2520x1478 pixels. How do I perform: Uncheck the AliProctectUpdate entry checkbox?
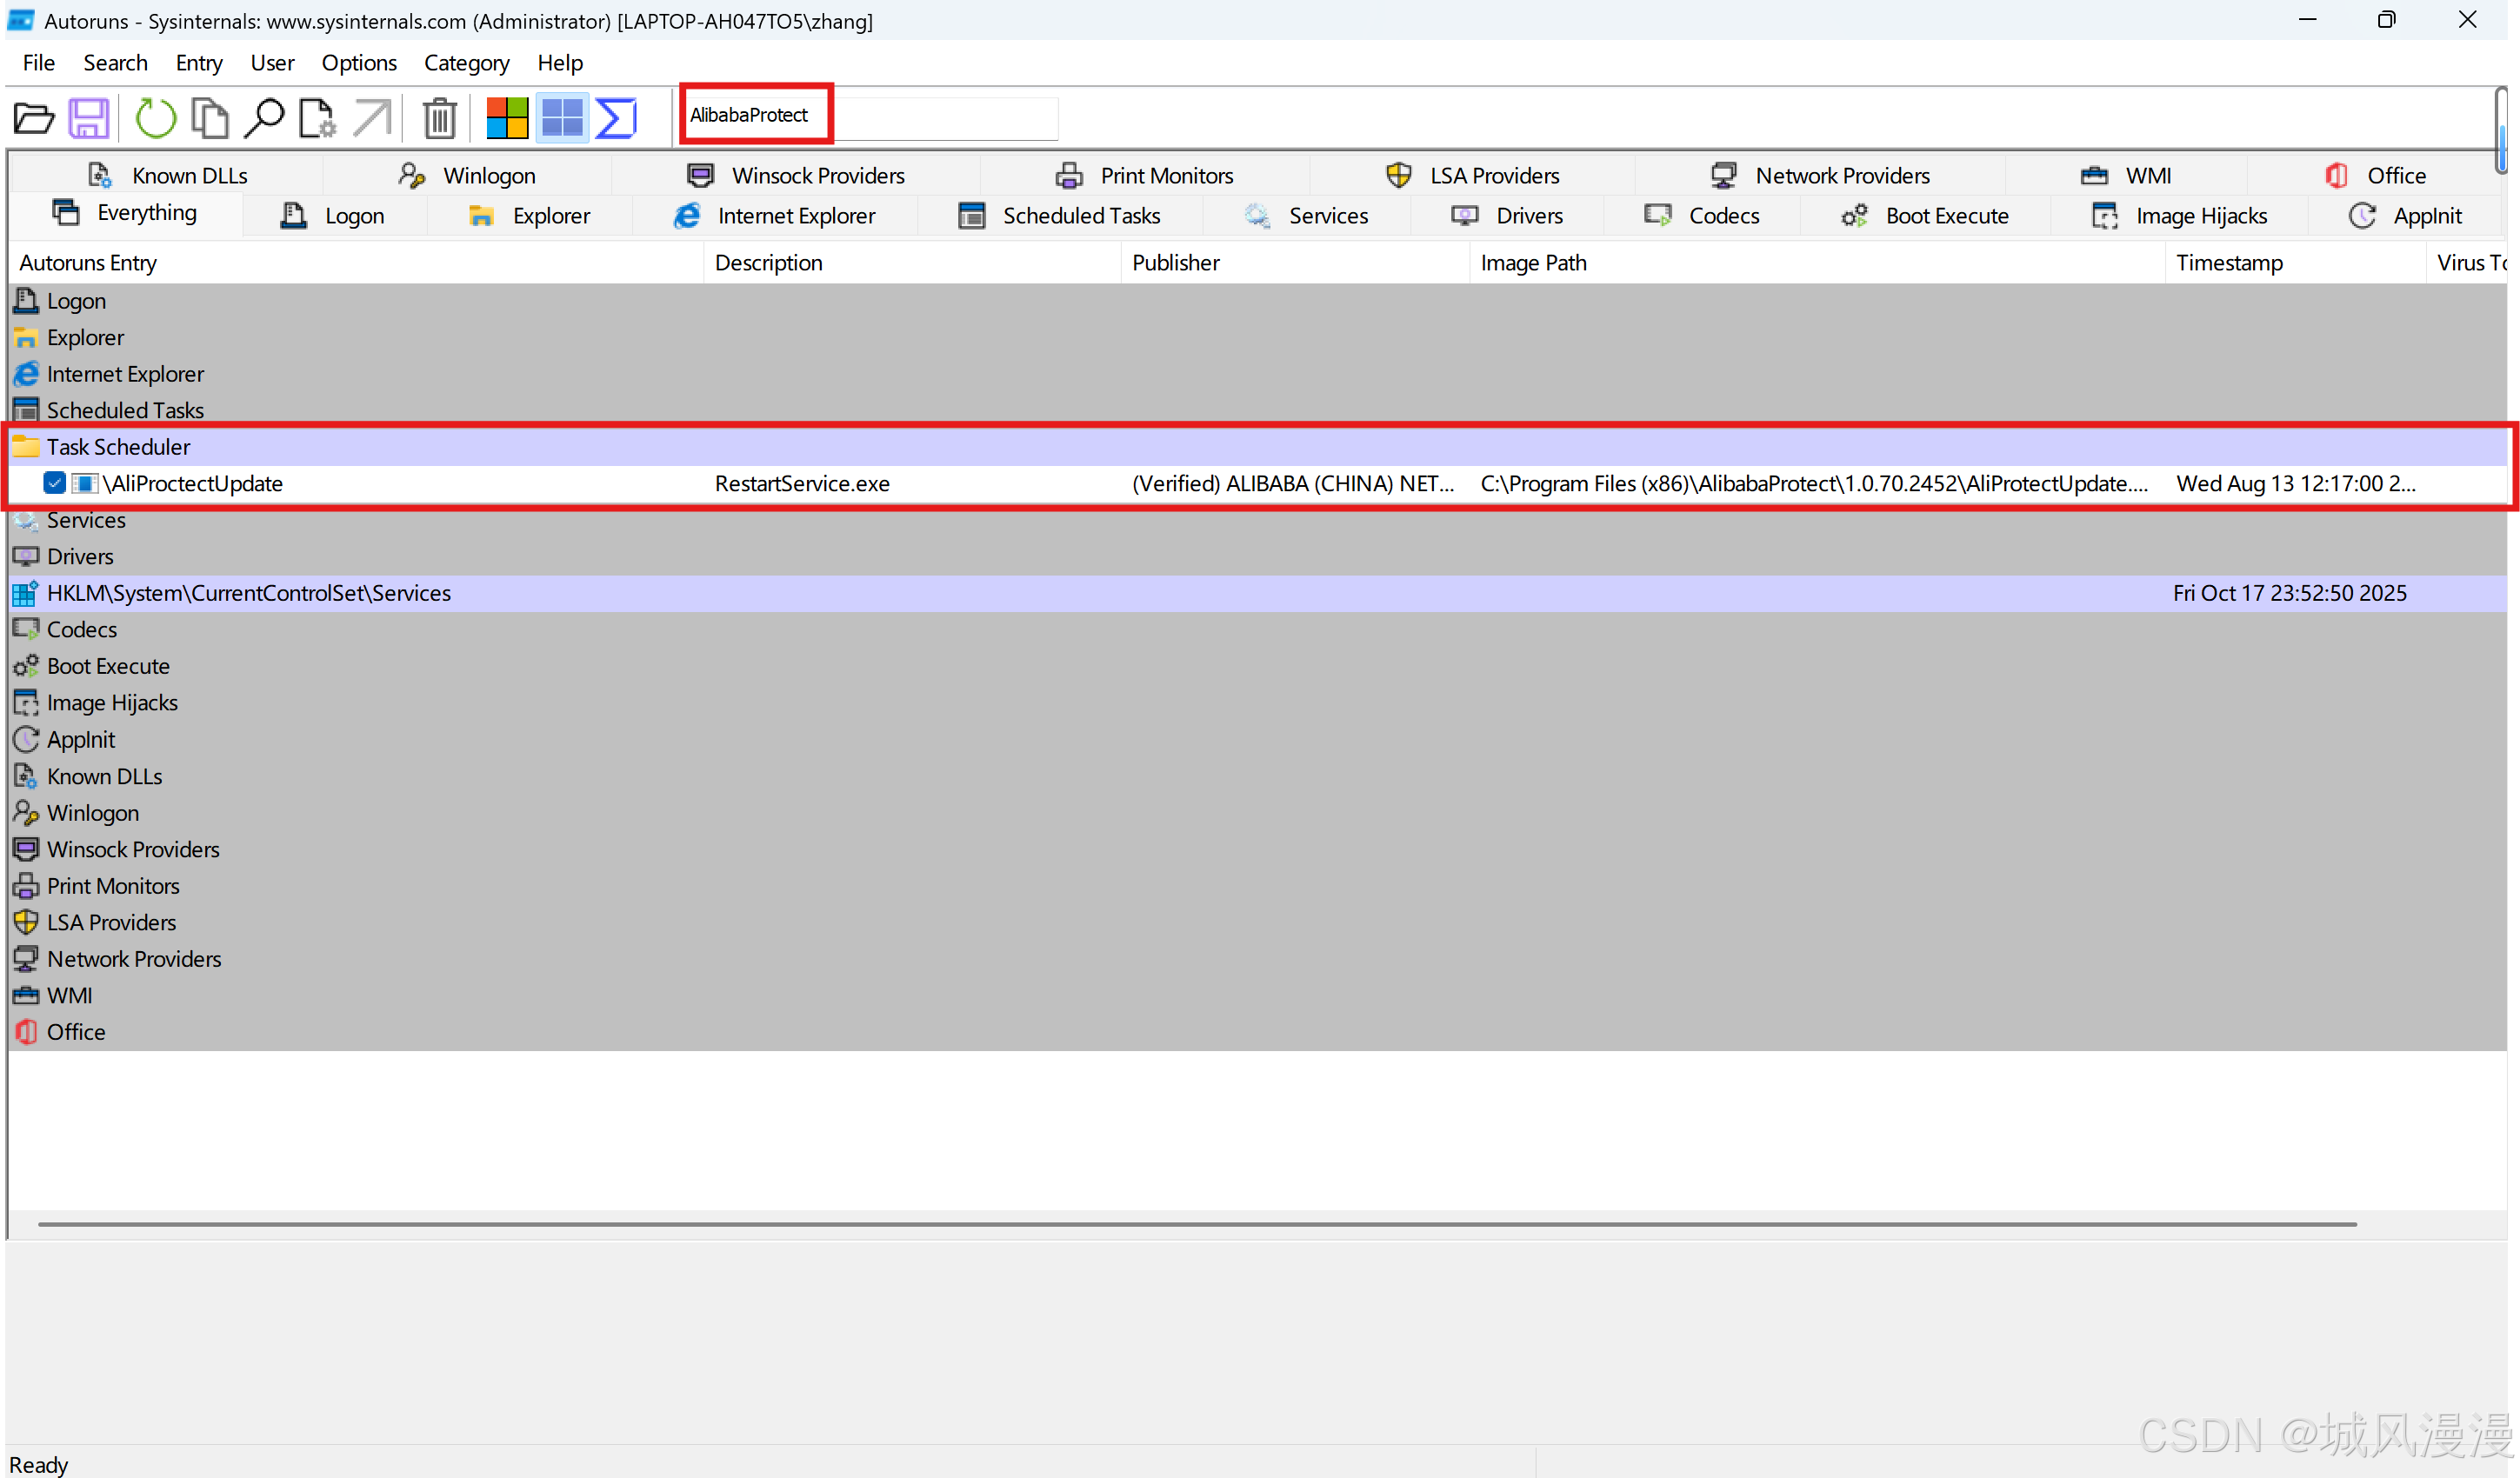tap(55, 483)
